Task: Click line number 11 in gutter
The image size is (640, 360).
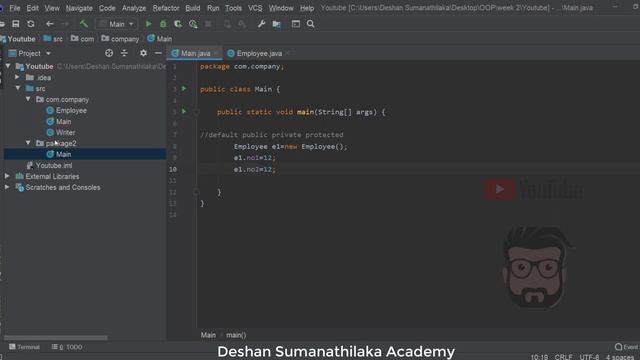Action: (x=173, y=180)
